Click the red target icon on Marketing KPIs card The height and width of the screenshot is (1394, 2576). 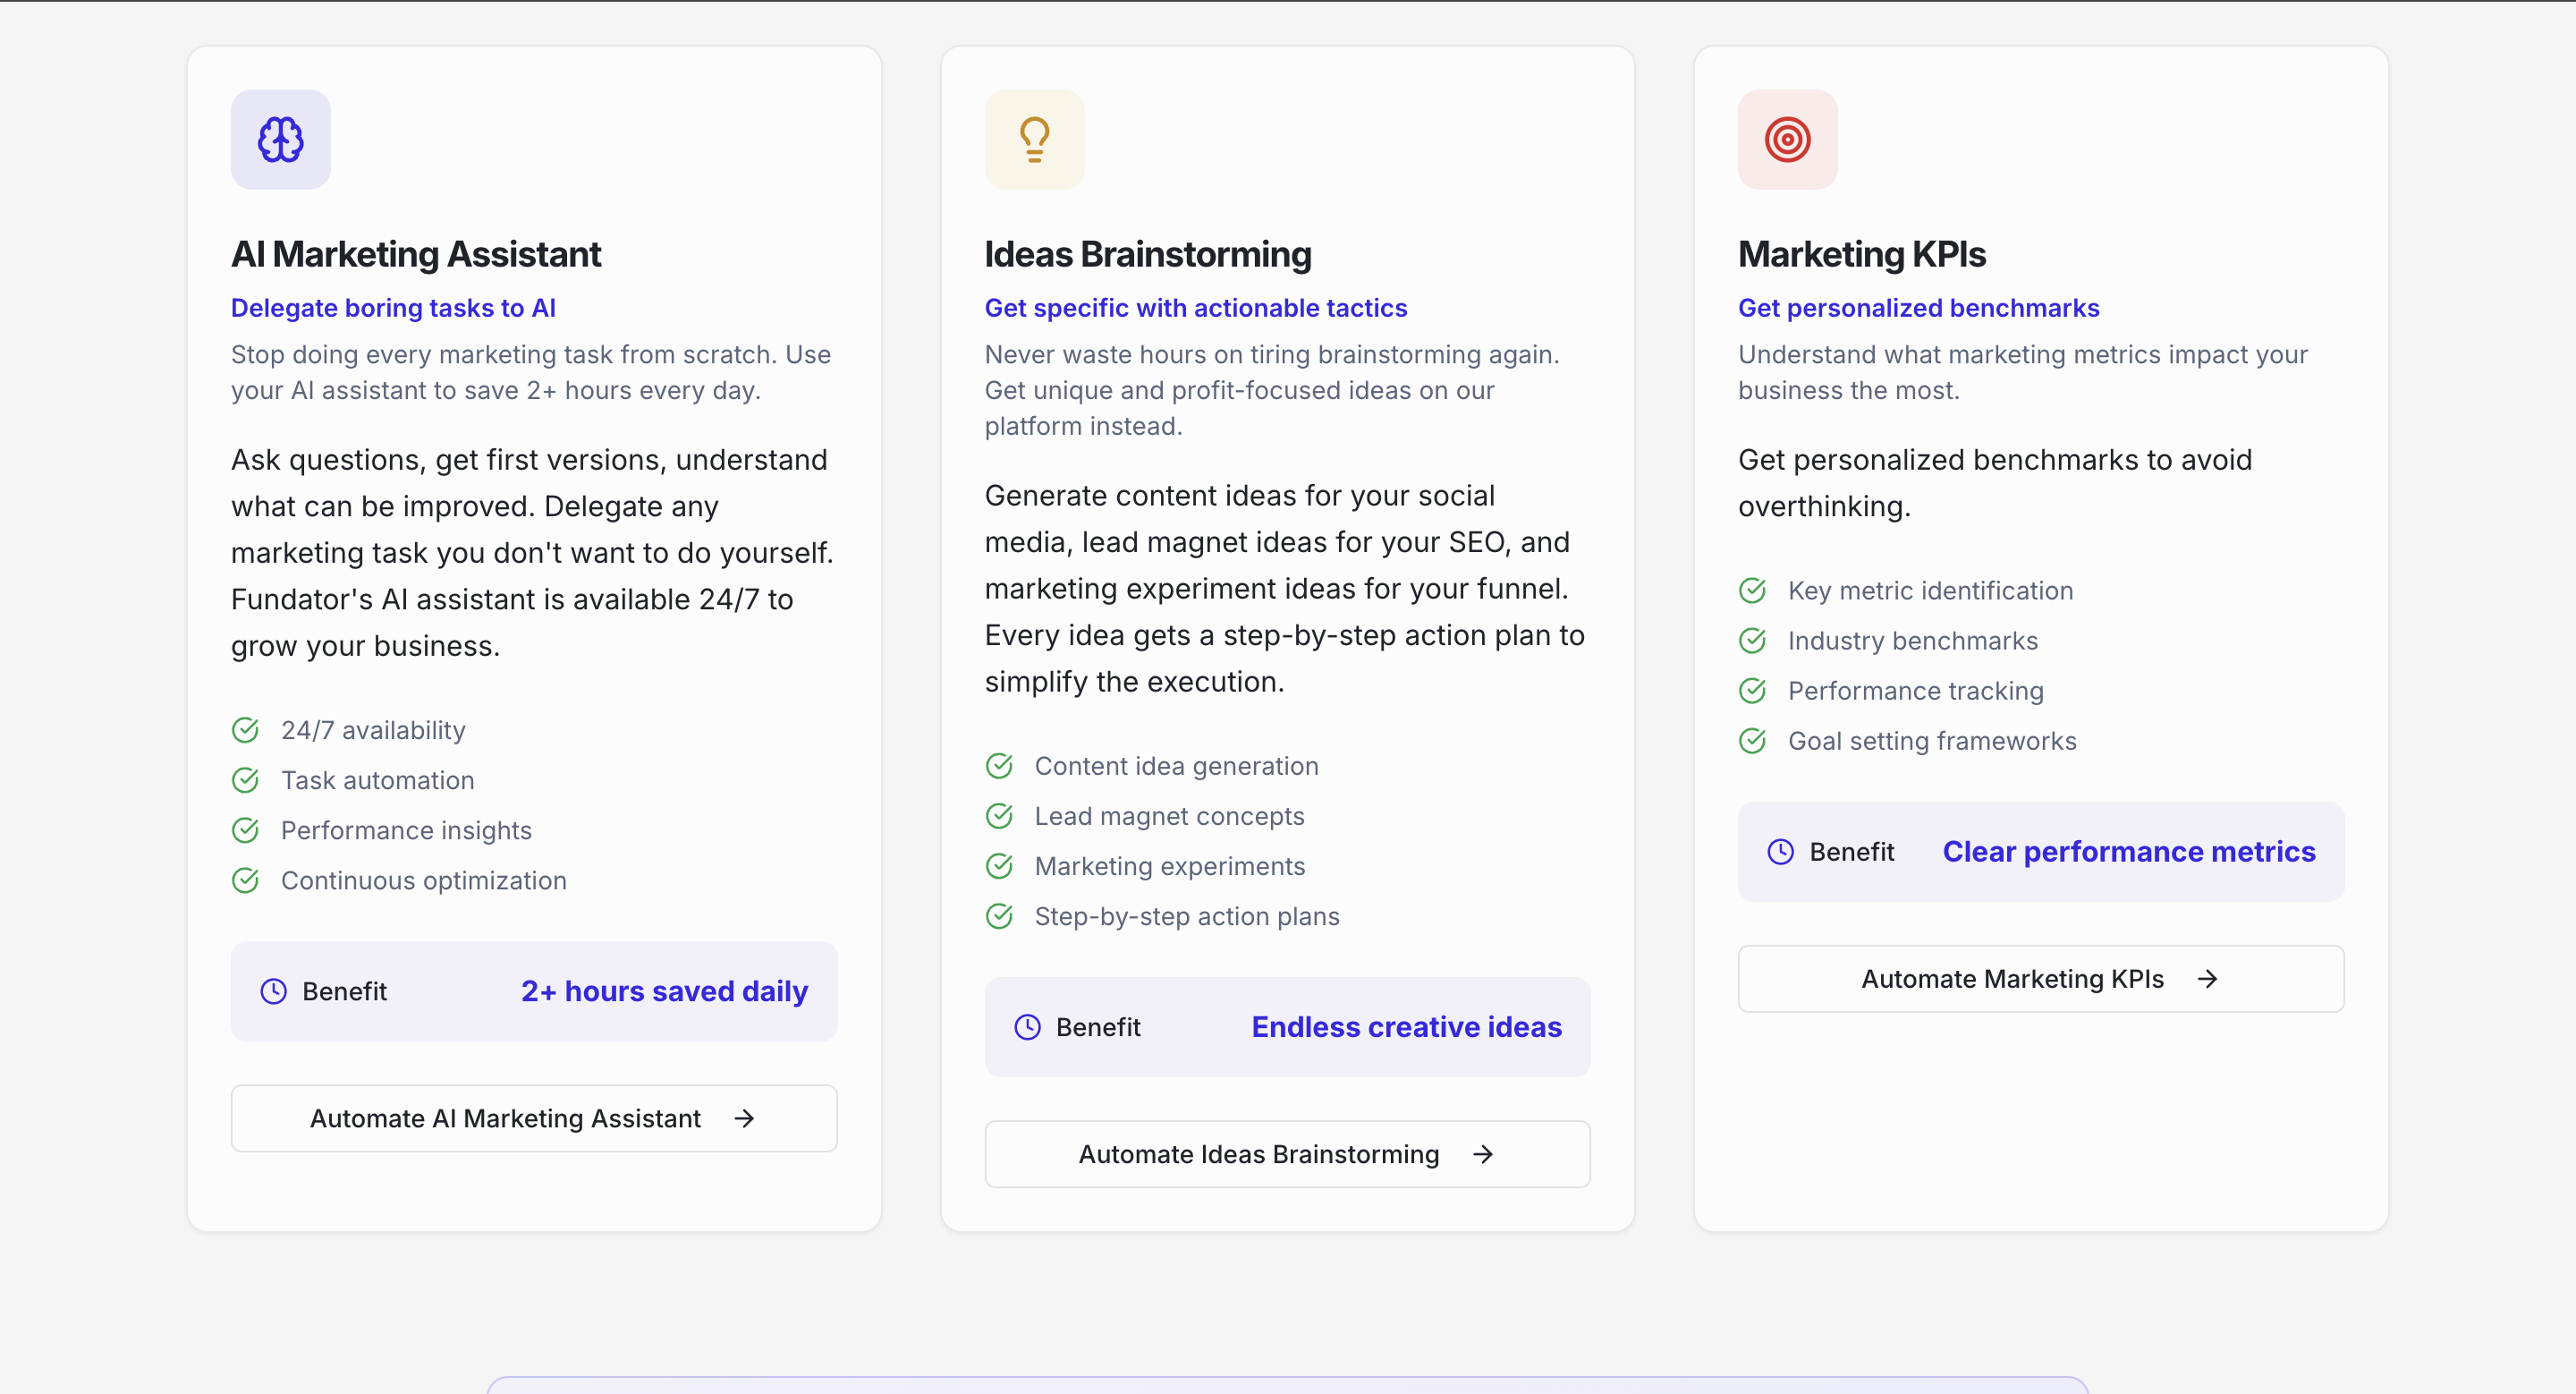pyautogui.click(x=1787, y=139)
